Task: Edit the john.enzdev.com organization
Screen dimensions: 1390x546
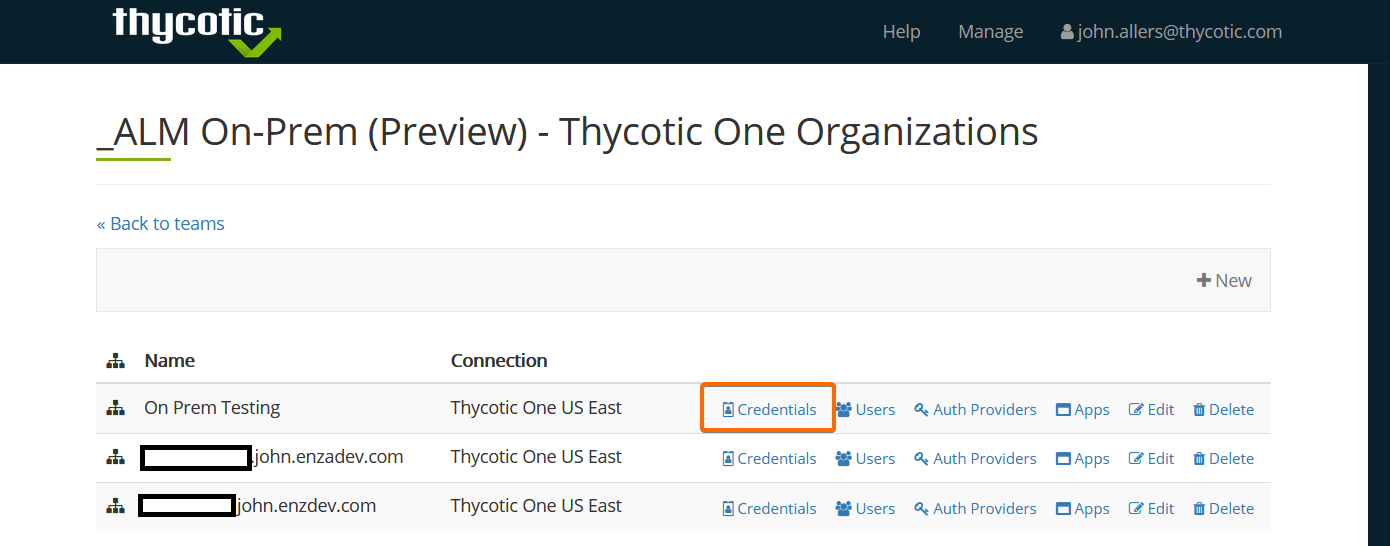Action: point(1151,508)
